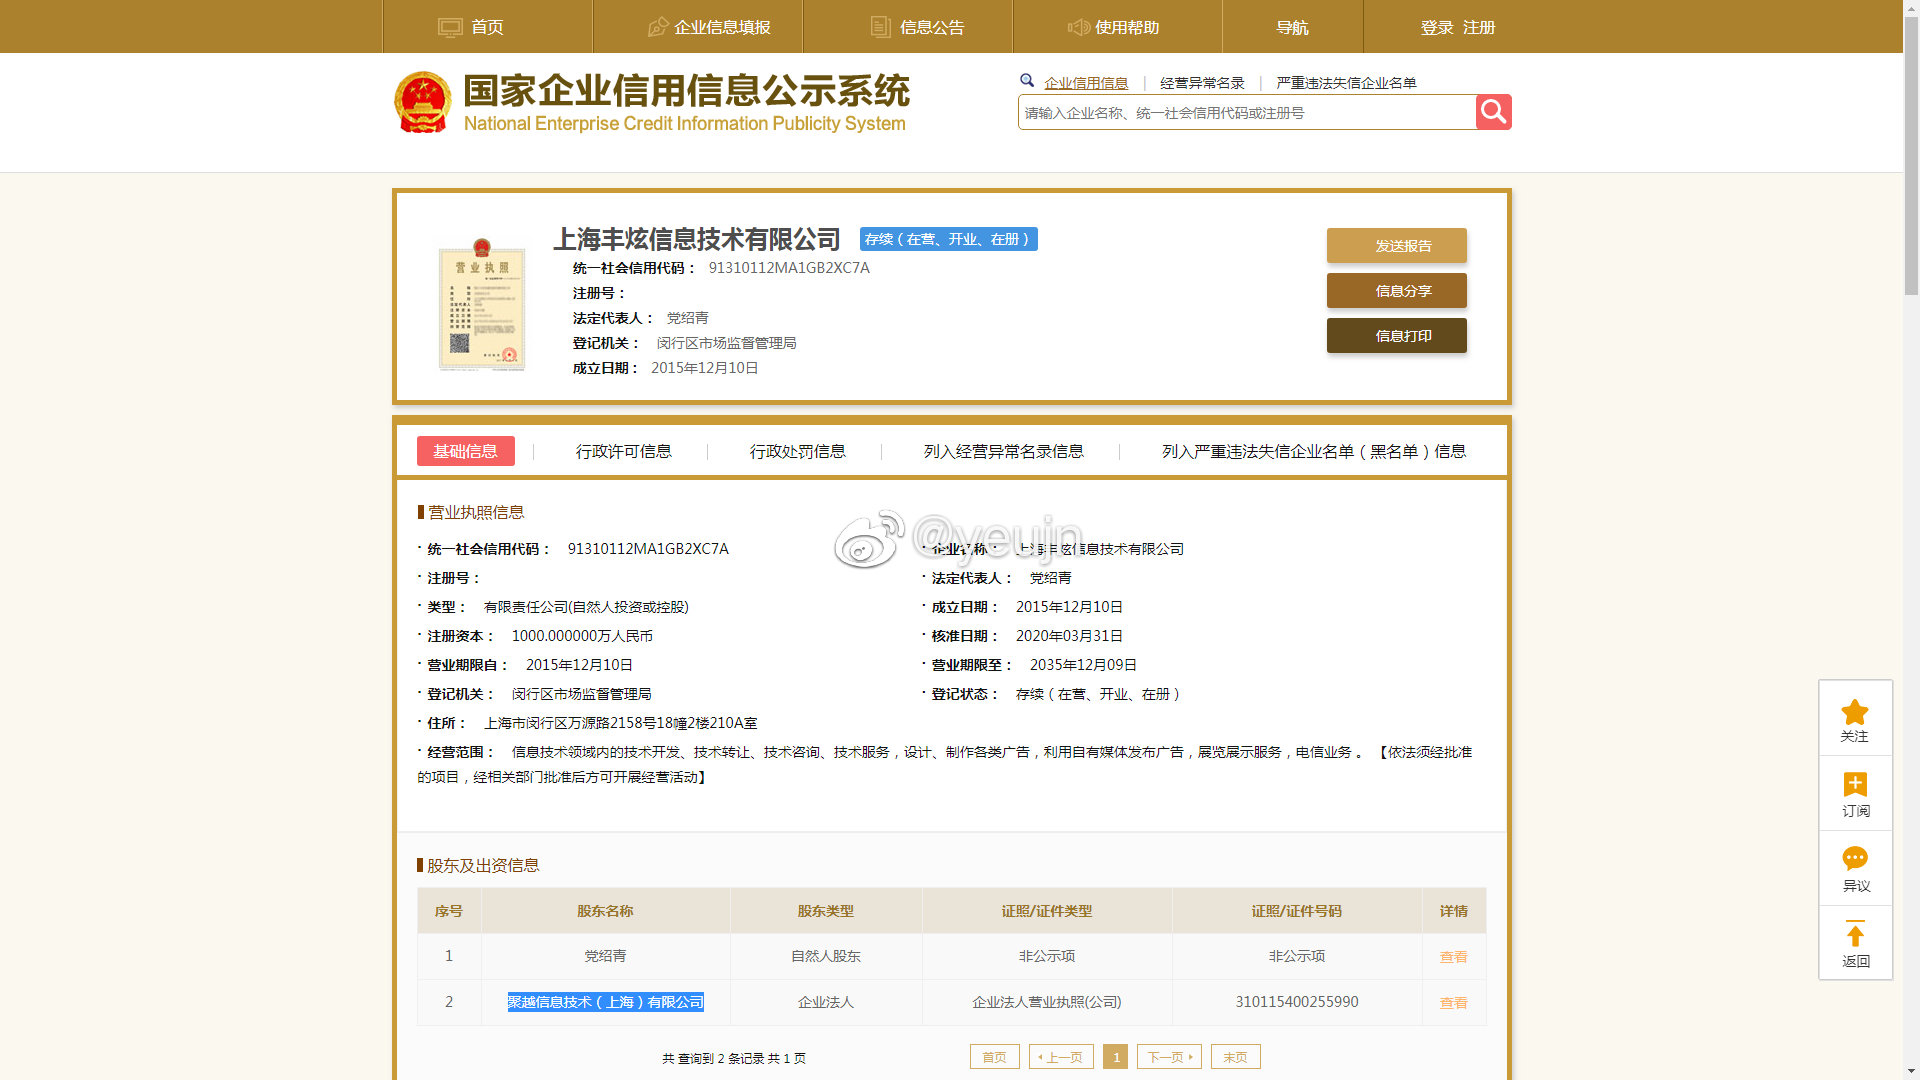1920x1080 pixels.
Task: Click the 信息分享 button
Action: [x=1396, y=291]
